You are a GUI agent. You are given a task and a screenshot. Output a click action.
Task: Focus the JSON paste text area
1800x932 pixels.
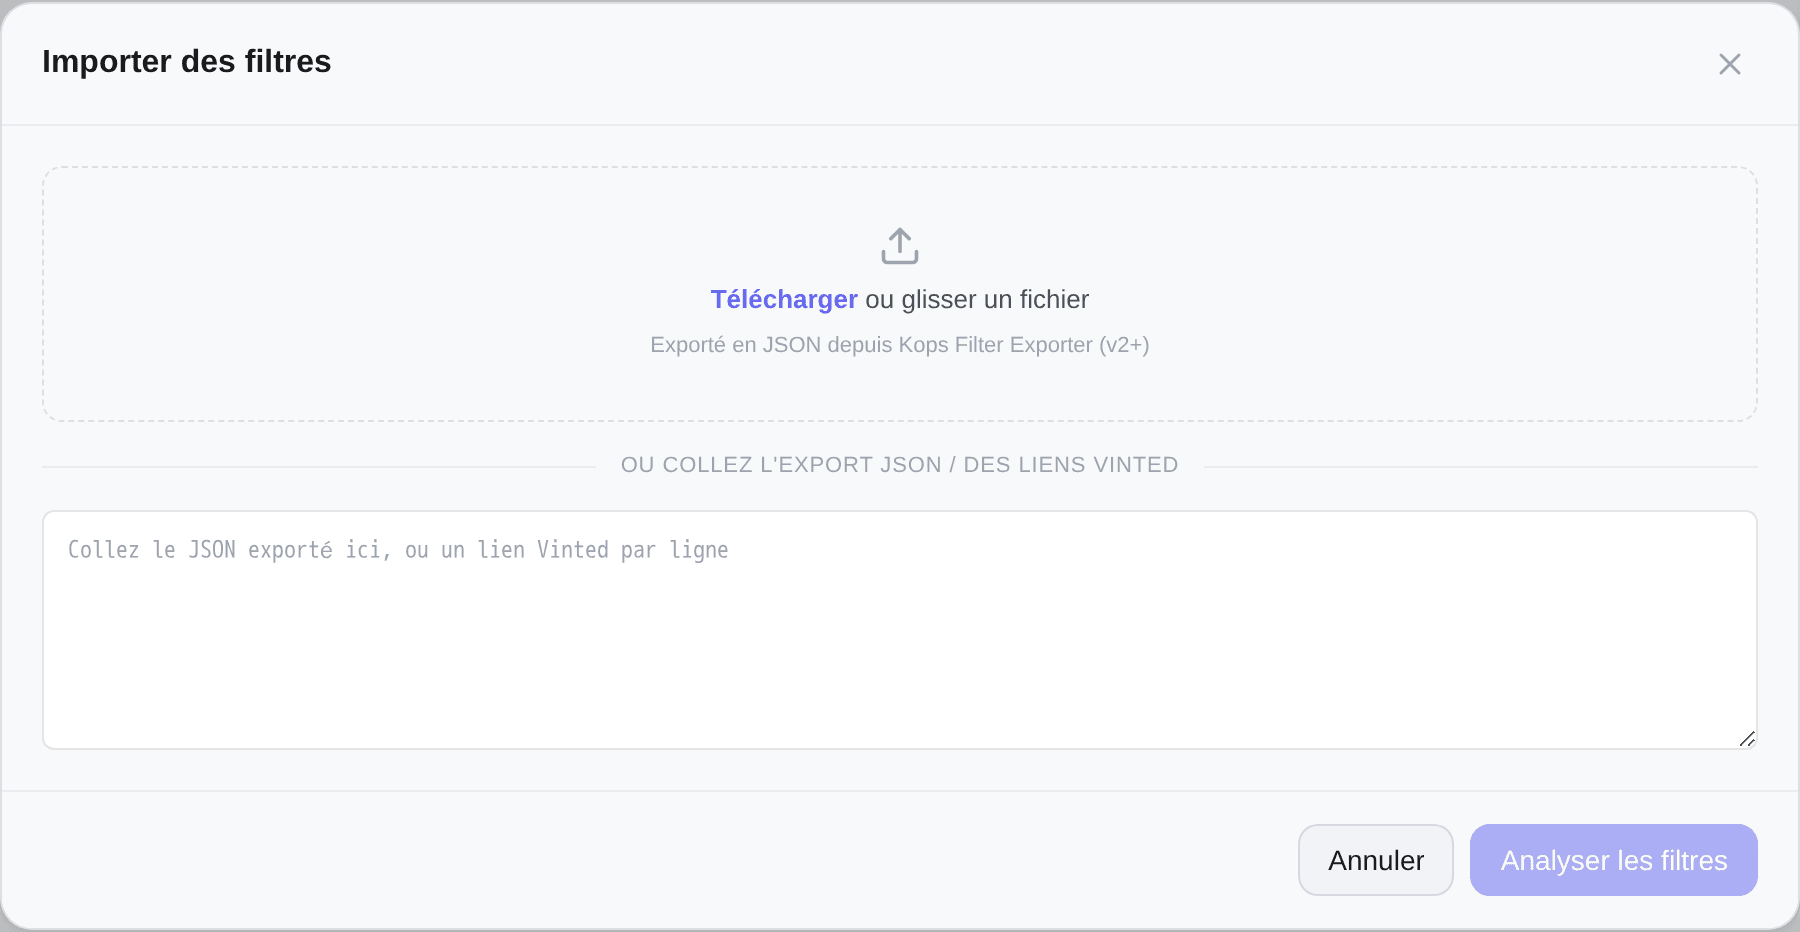pos(900,630)
